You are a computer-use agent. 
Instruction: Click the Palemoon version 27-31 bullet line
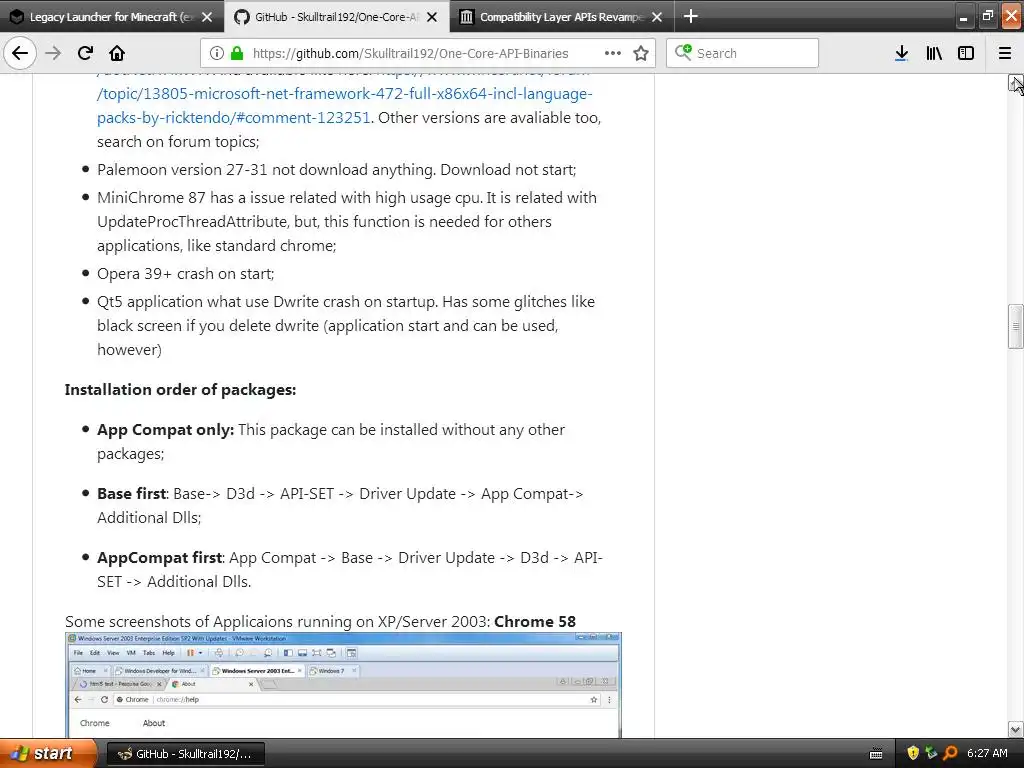click(336, 170)
